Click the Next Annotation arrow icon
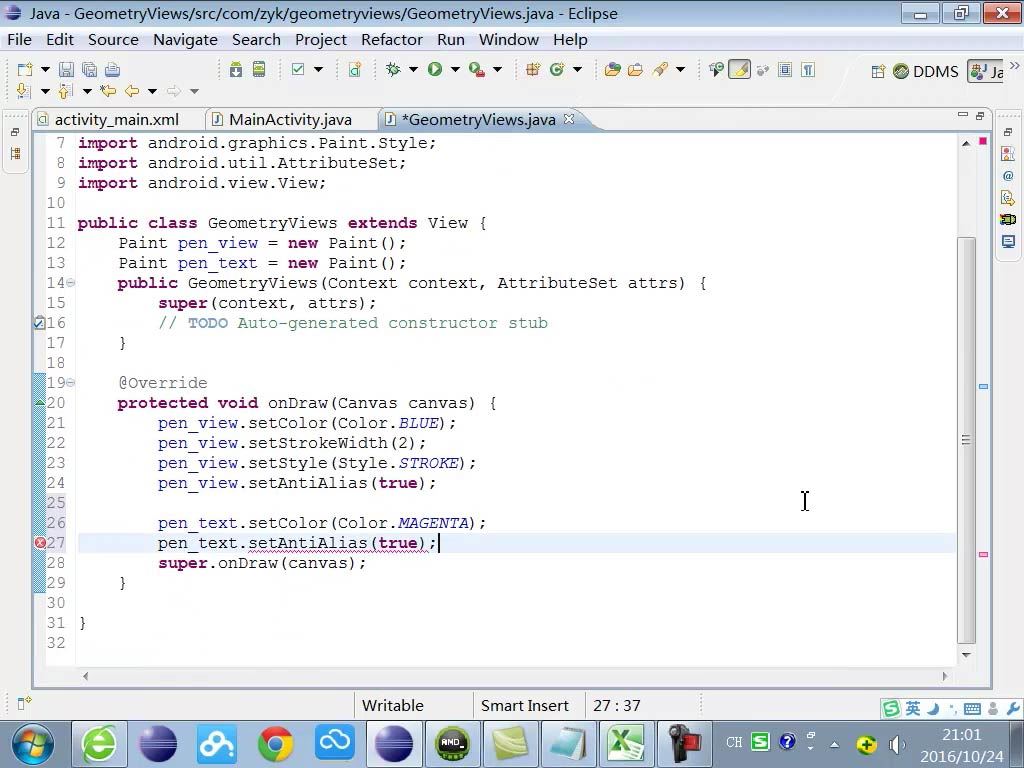Screen dimensions: 1024x768 pos(24,91)
